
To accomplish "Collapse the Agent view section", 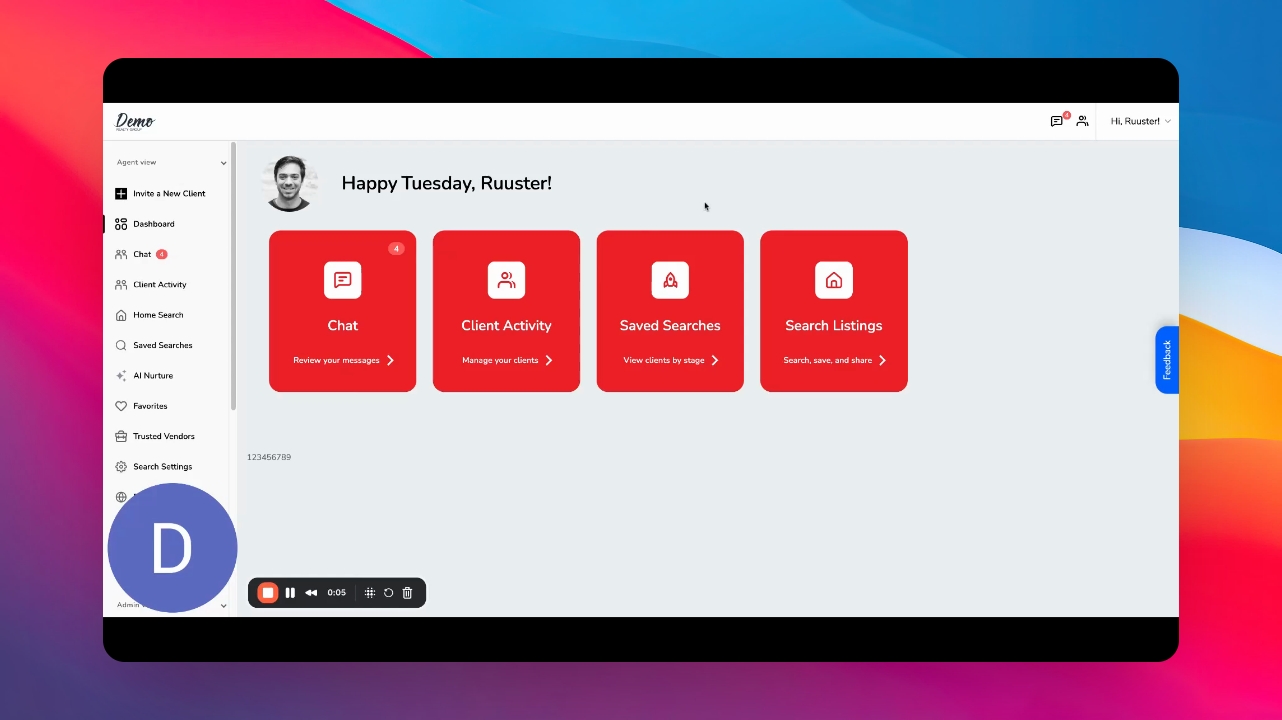I will coord(223,163).
